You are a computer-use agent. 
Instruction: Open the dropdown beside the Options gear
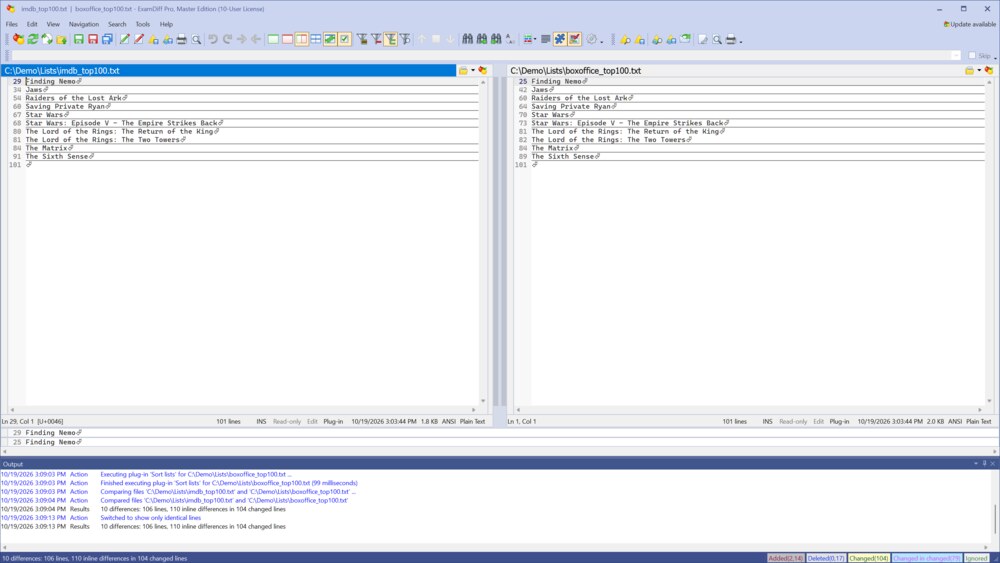tap(601, 41)
